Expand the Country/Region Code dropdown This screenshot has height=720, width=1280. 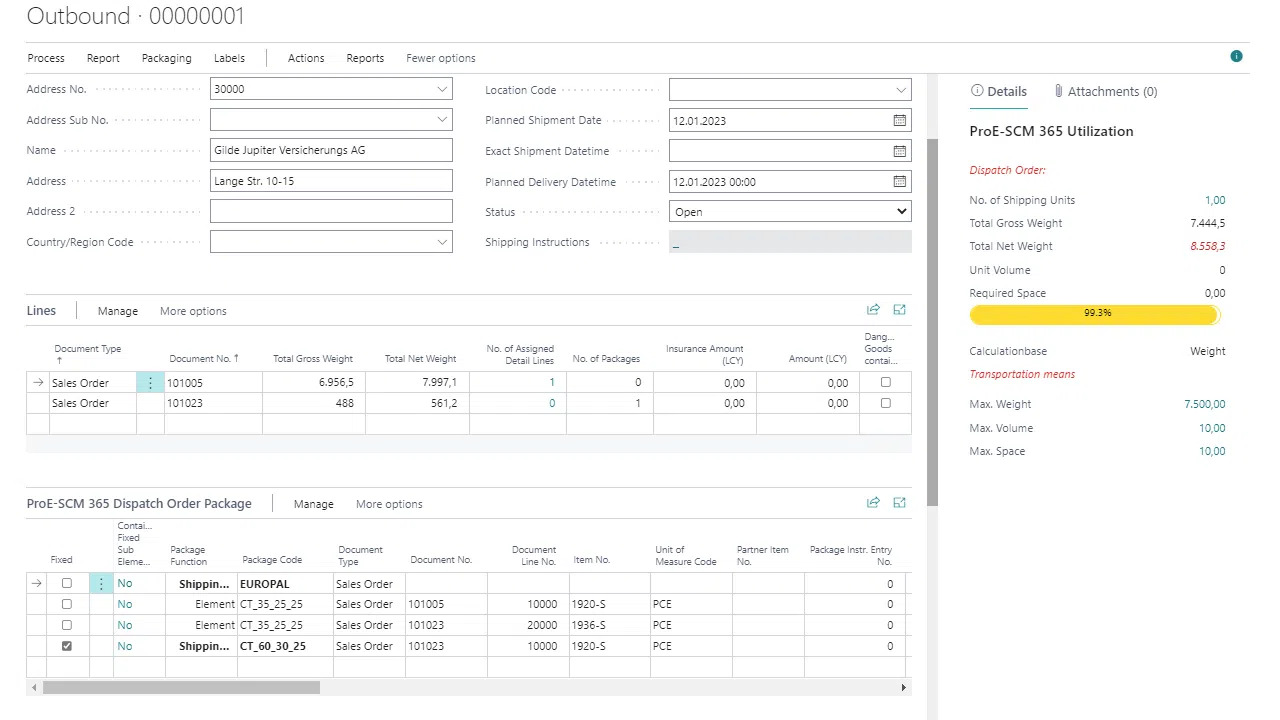point(442,242)
